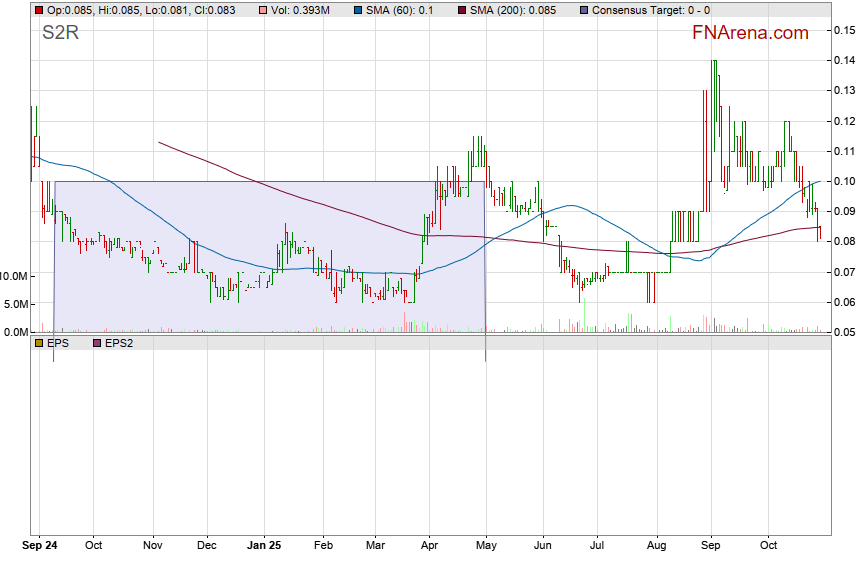859x566 pixels.
Task: Select the Sep 24 date axis label
Action: point(40,546)
